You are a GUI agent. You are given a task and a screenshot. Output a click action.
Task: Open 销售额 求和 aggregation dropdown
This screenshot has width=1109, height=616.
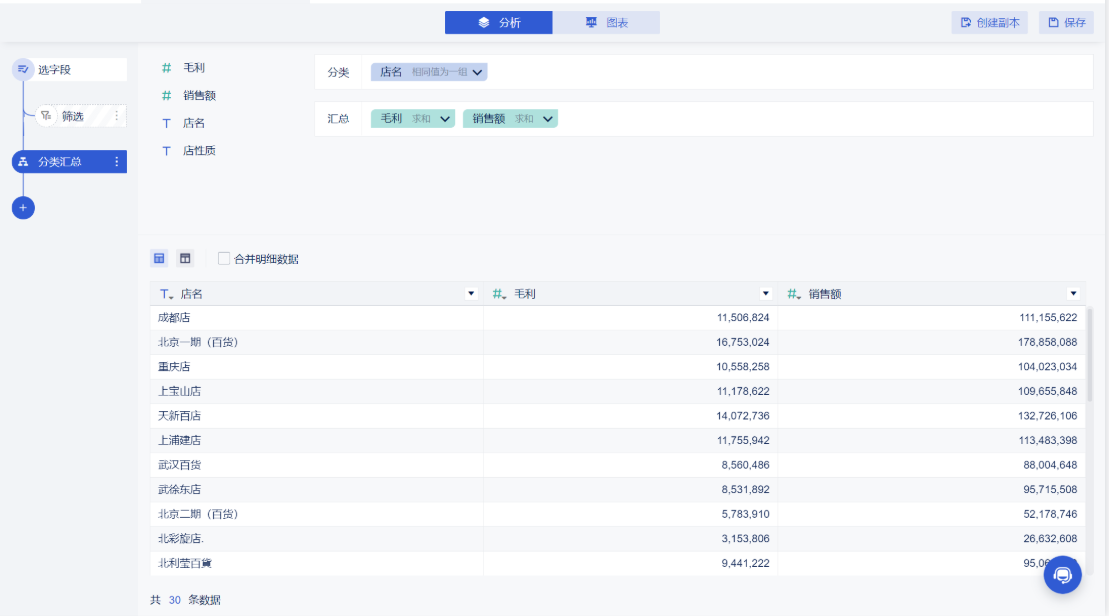tap(547, 119)
